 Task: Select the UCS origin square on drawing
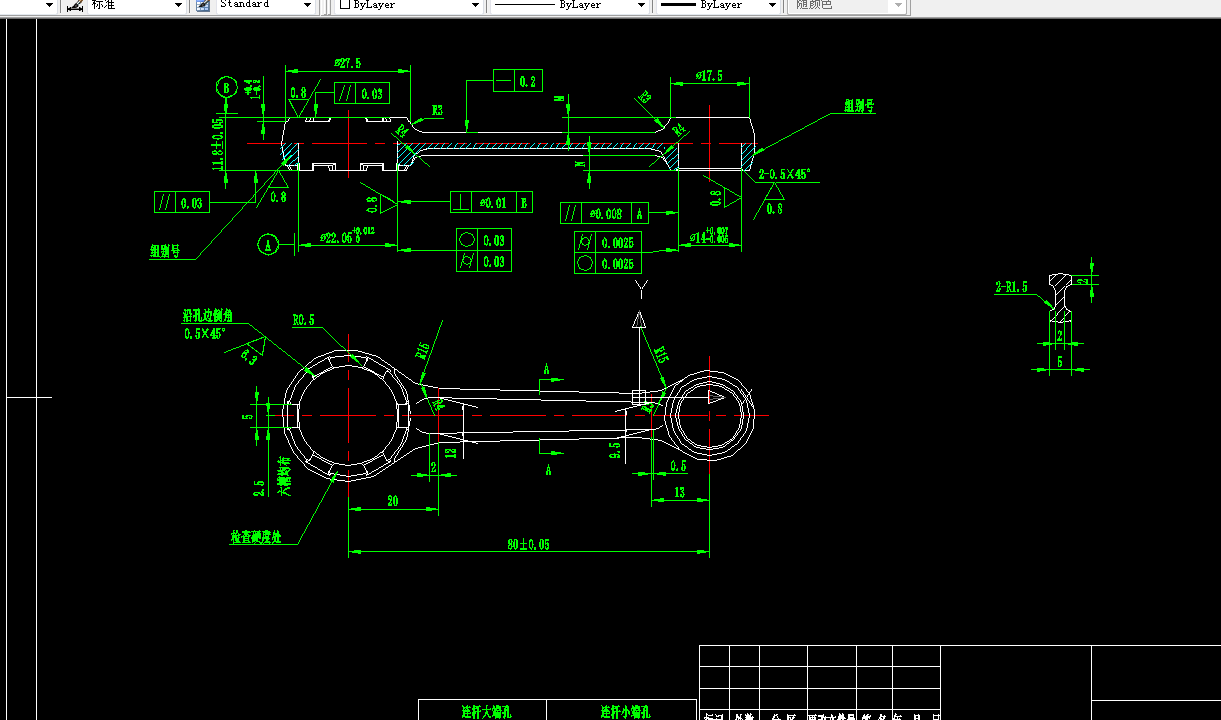(640, 397)
